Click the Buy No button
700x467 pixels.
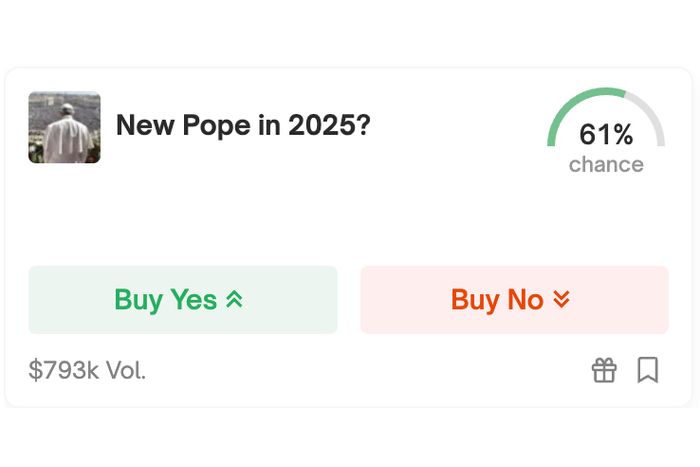(x=514, y=300)
